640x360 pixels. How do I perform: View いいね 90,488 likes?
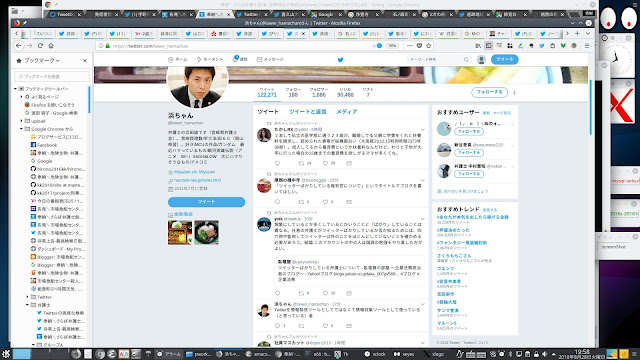pos(345,93)
